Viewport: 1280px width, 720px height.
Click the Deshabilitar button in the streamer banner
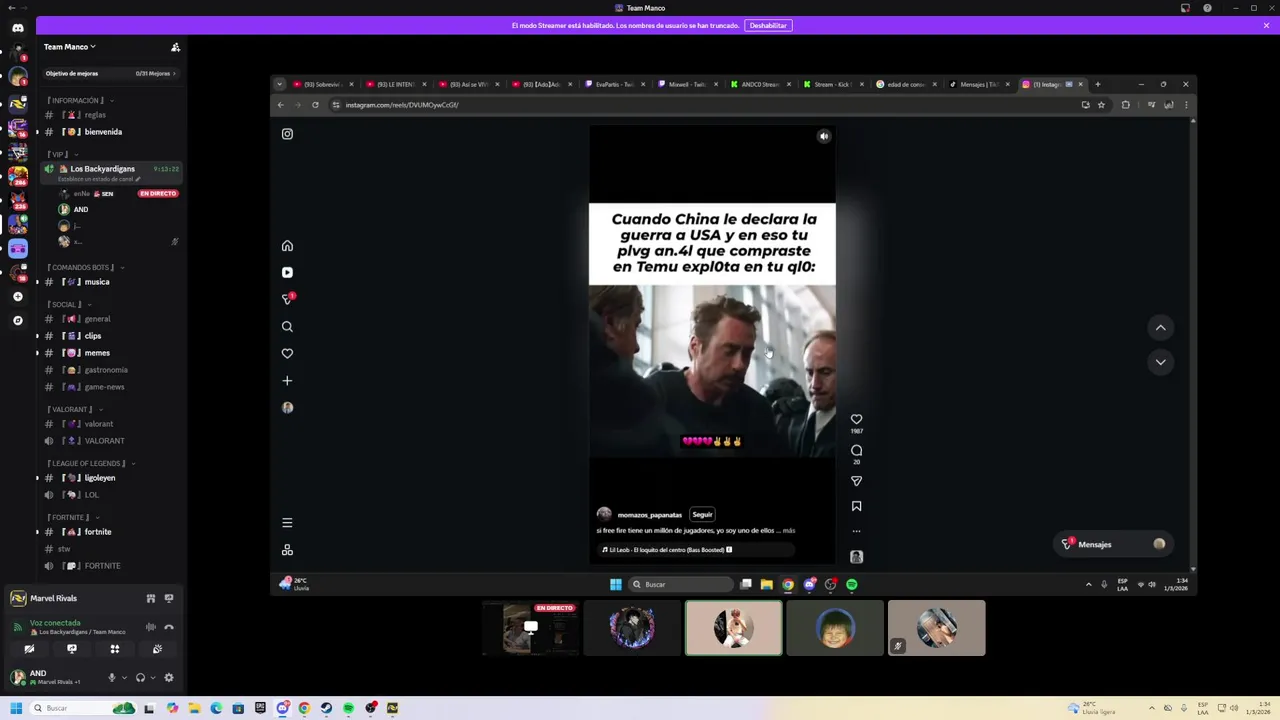click(x=768, y=25)
